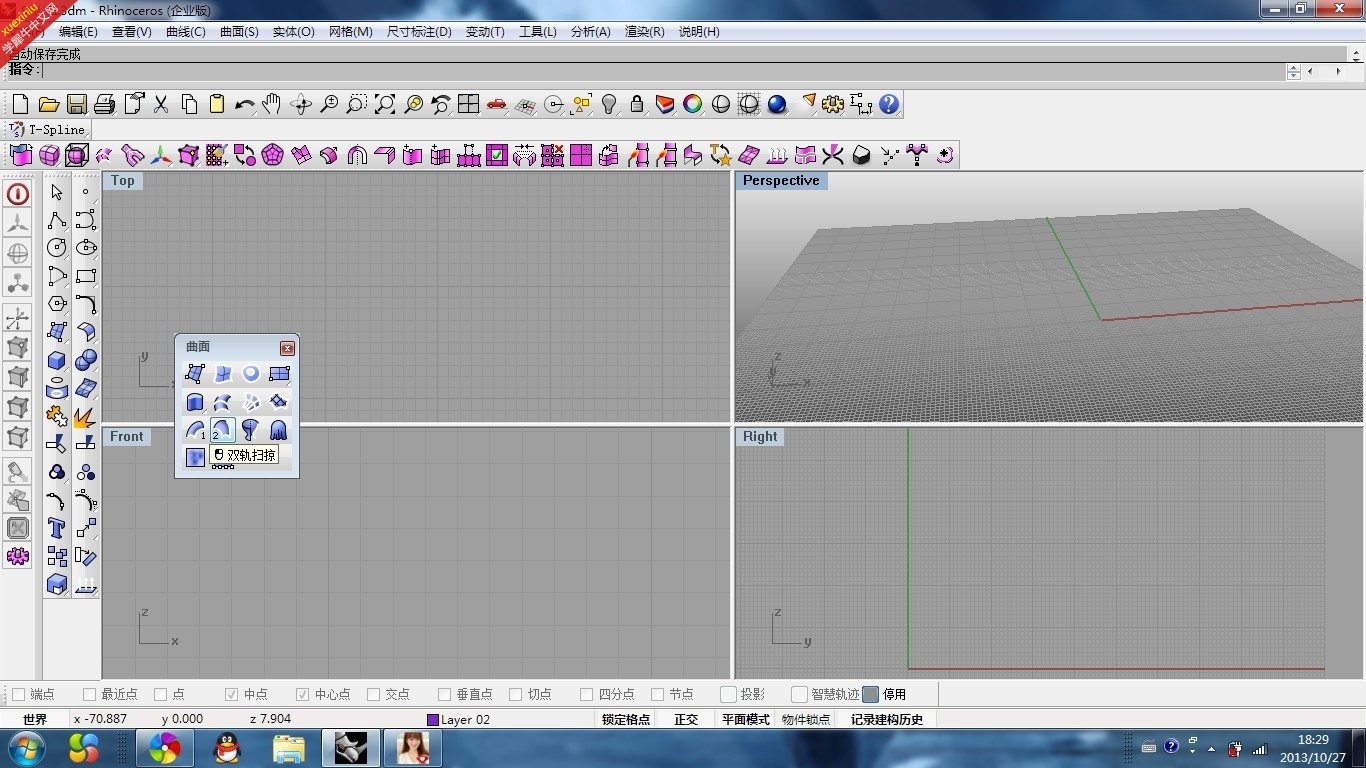Click the Join puzzle piece icon
The height and width of the screenshot is (768, 1366).
point(57,416)
